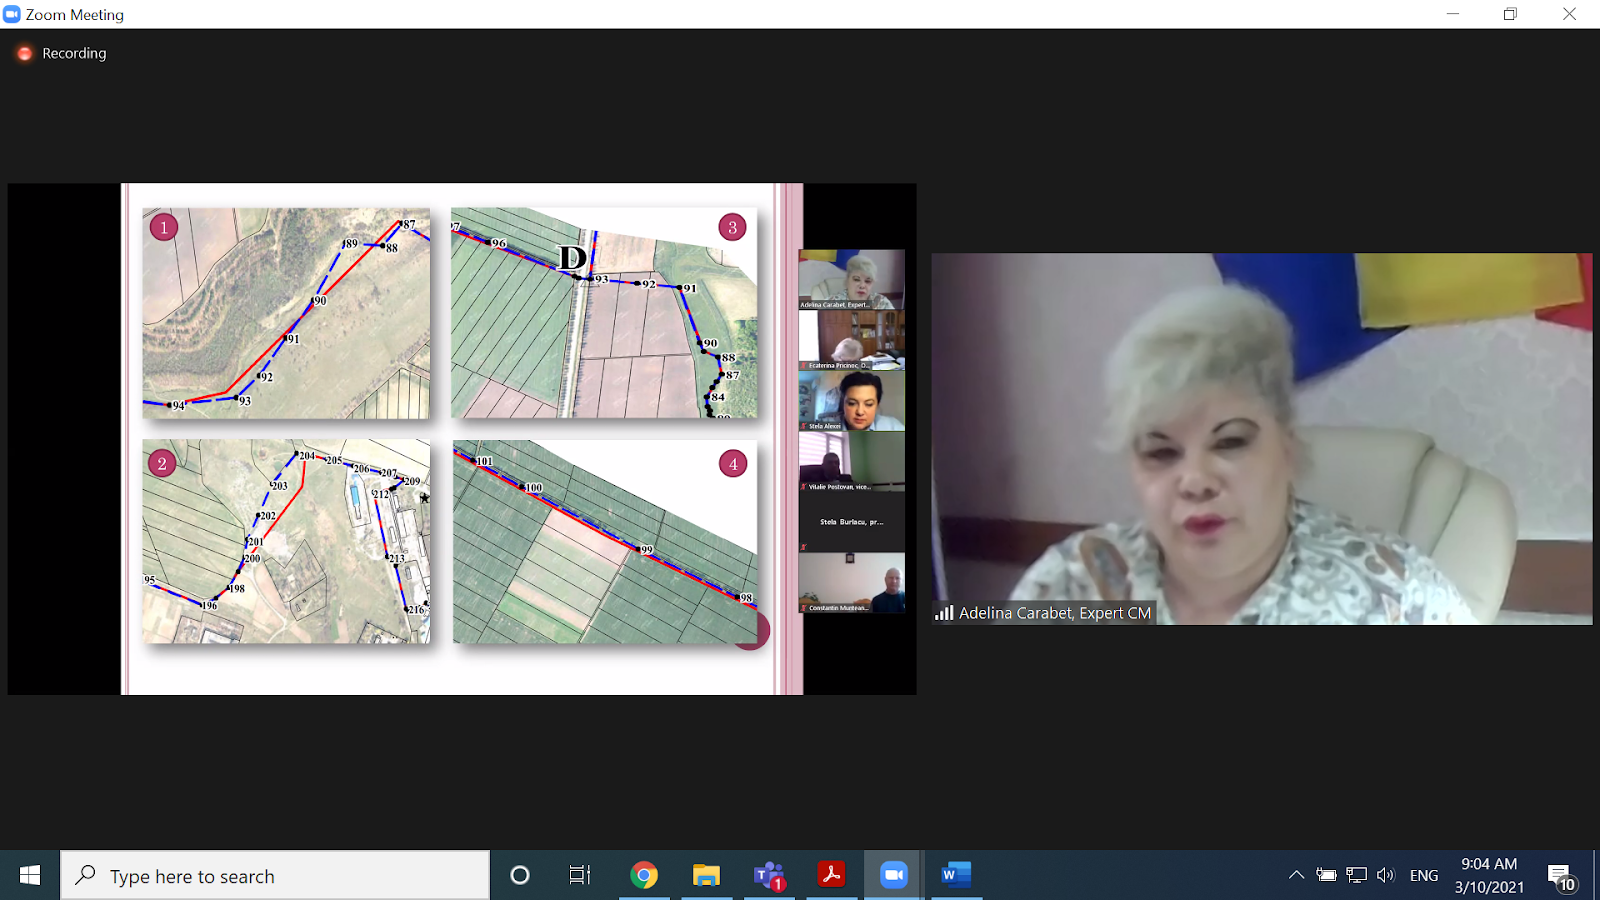
Task: Open Google Chrome from the taskbar
Action: pos(644,876)
